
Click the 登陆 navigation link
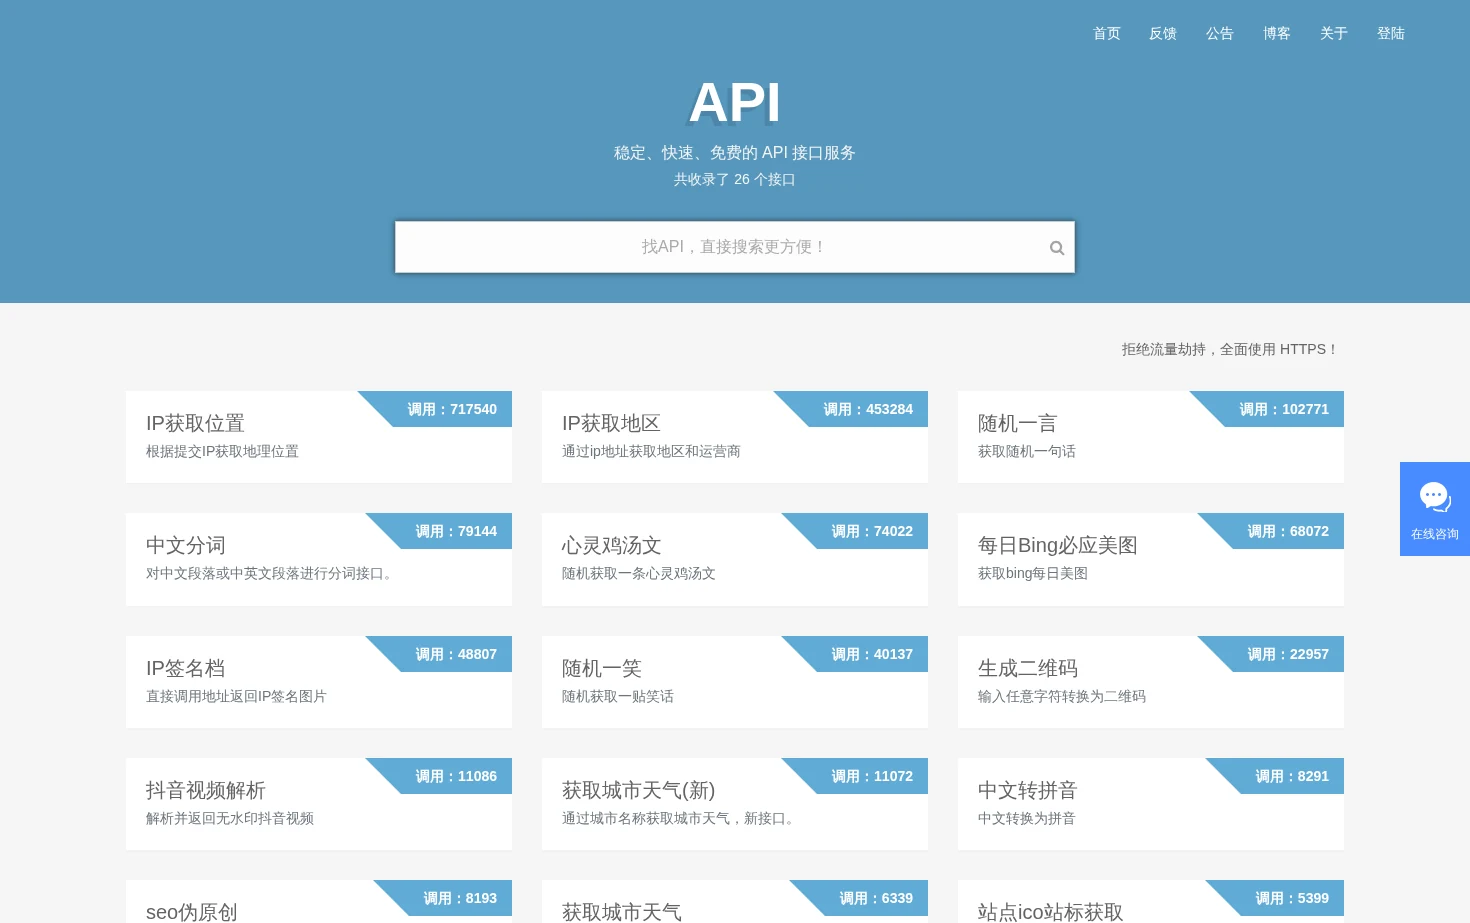[x=1391, y=34]
